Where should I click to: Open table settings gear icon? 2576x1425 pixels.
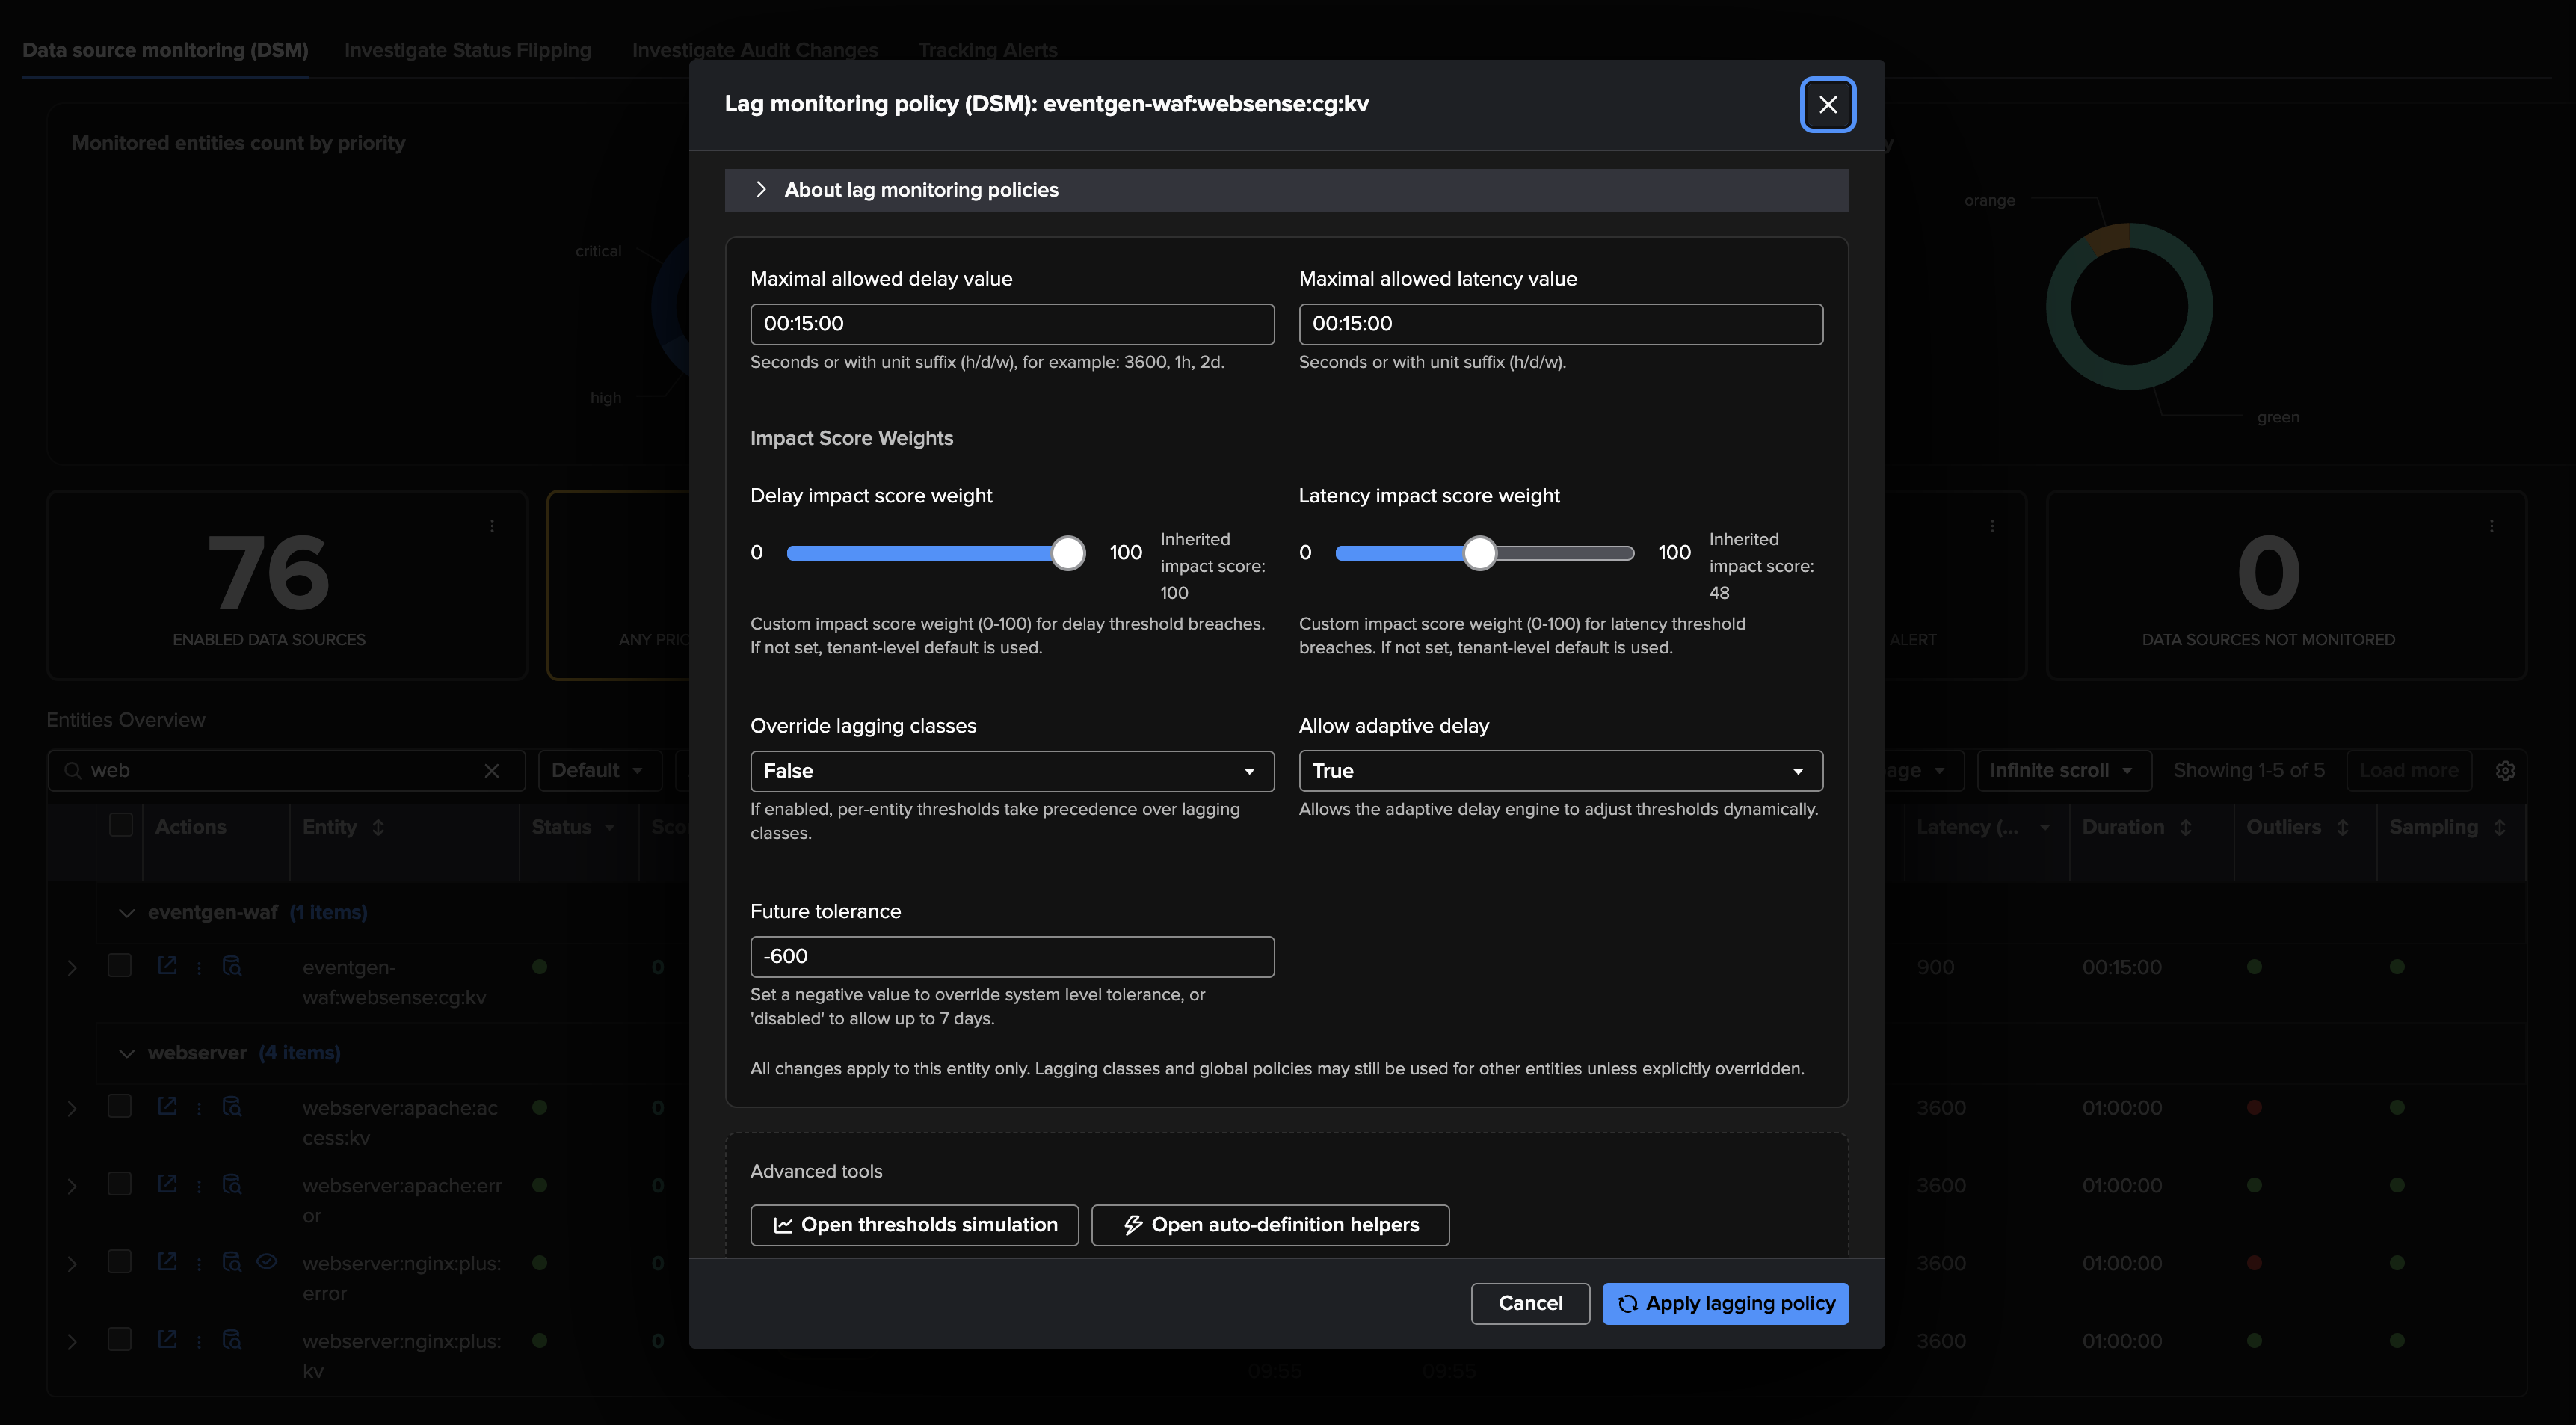[2504, 771]
